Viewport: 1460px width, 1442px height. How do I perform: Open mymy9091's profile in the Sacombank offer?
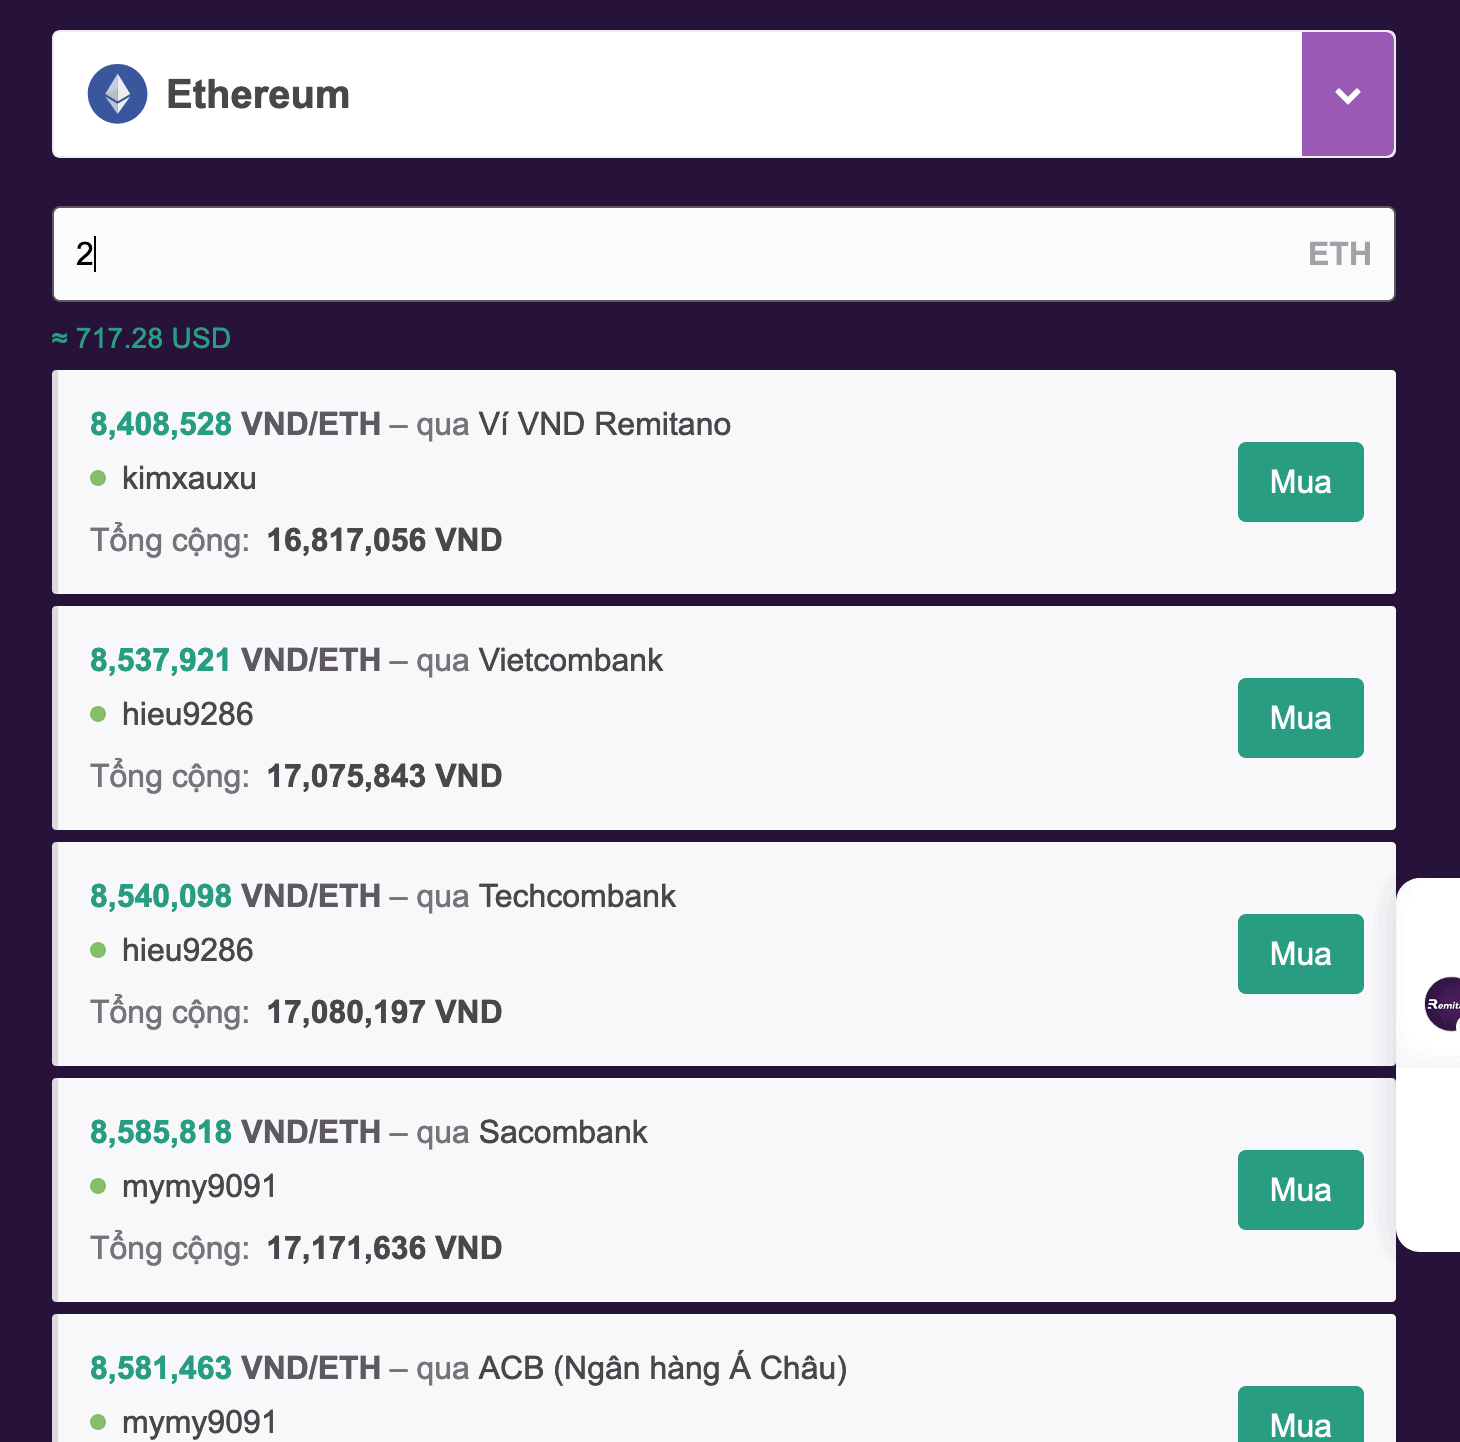tap(199, 1186)
